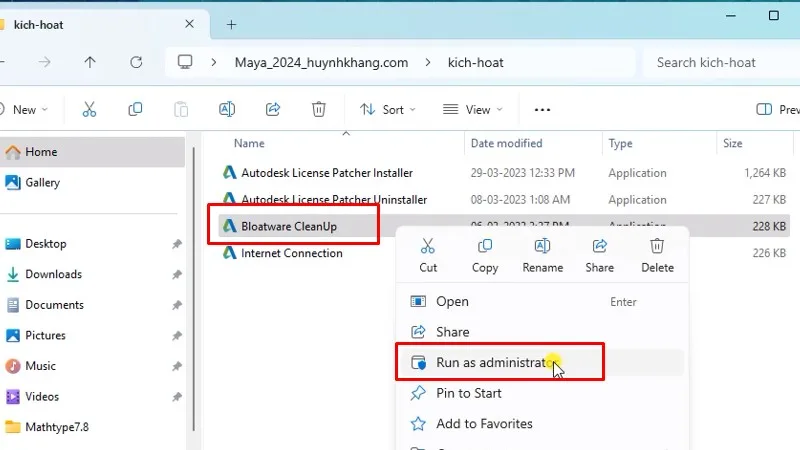Click the Rename icon in the toolbar
Viewport: 800px width, 450px height.
[x=227, y=109]
